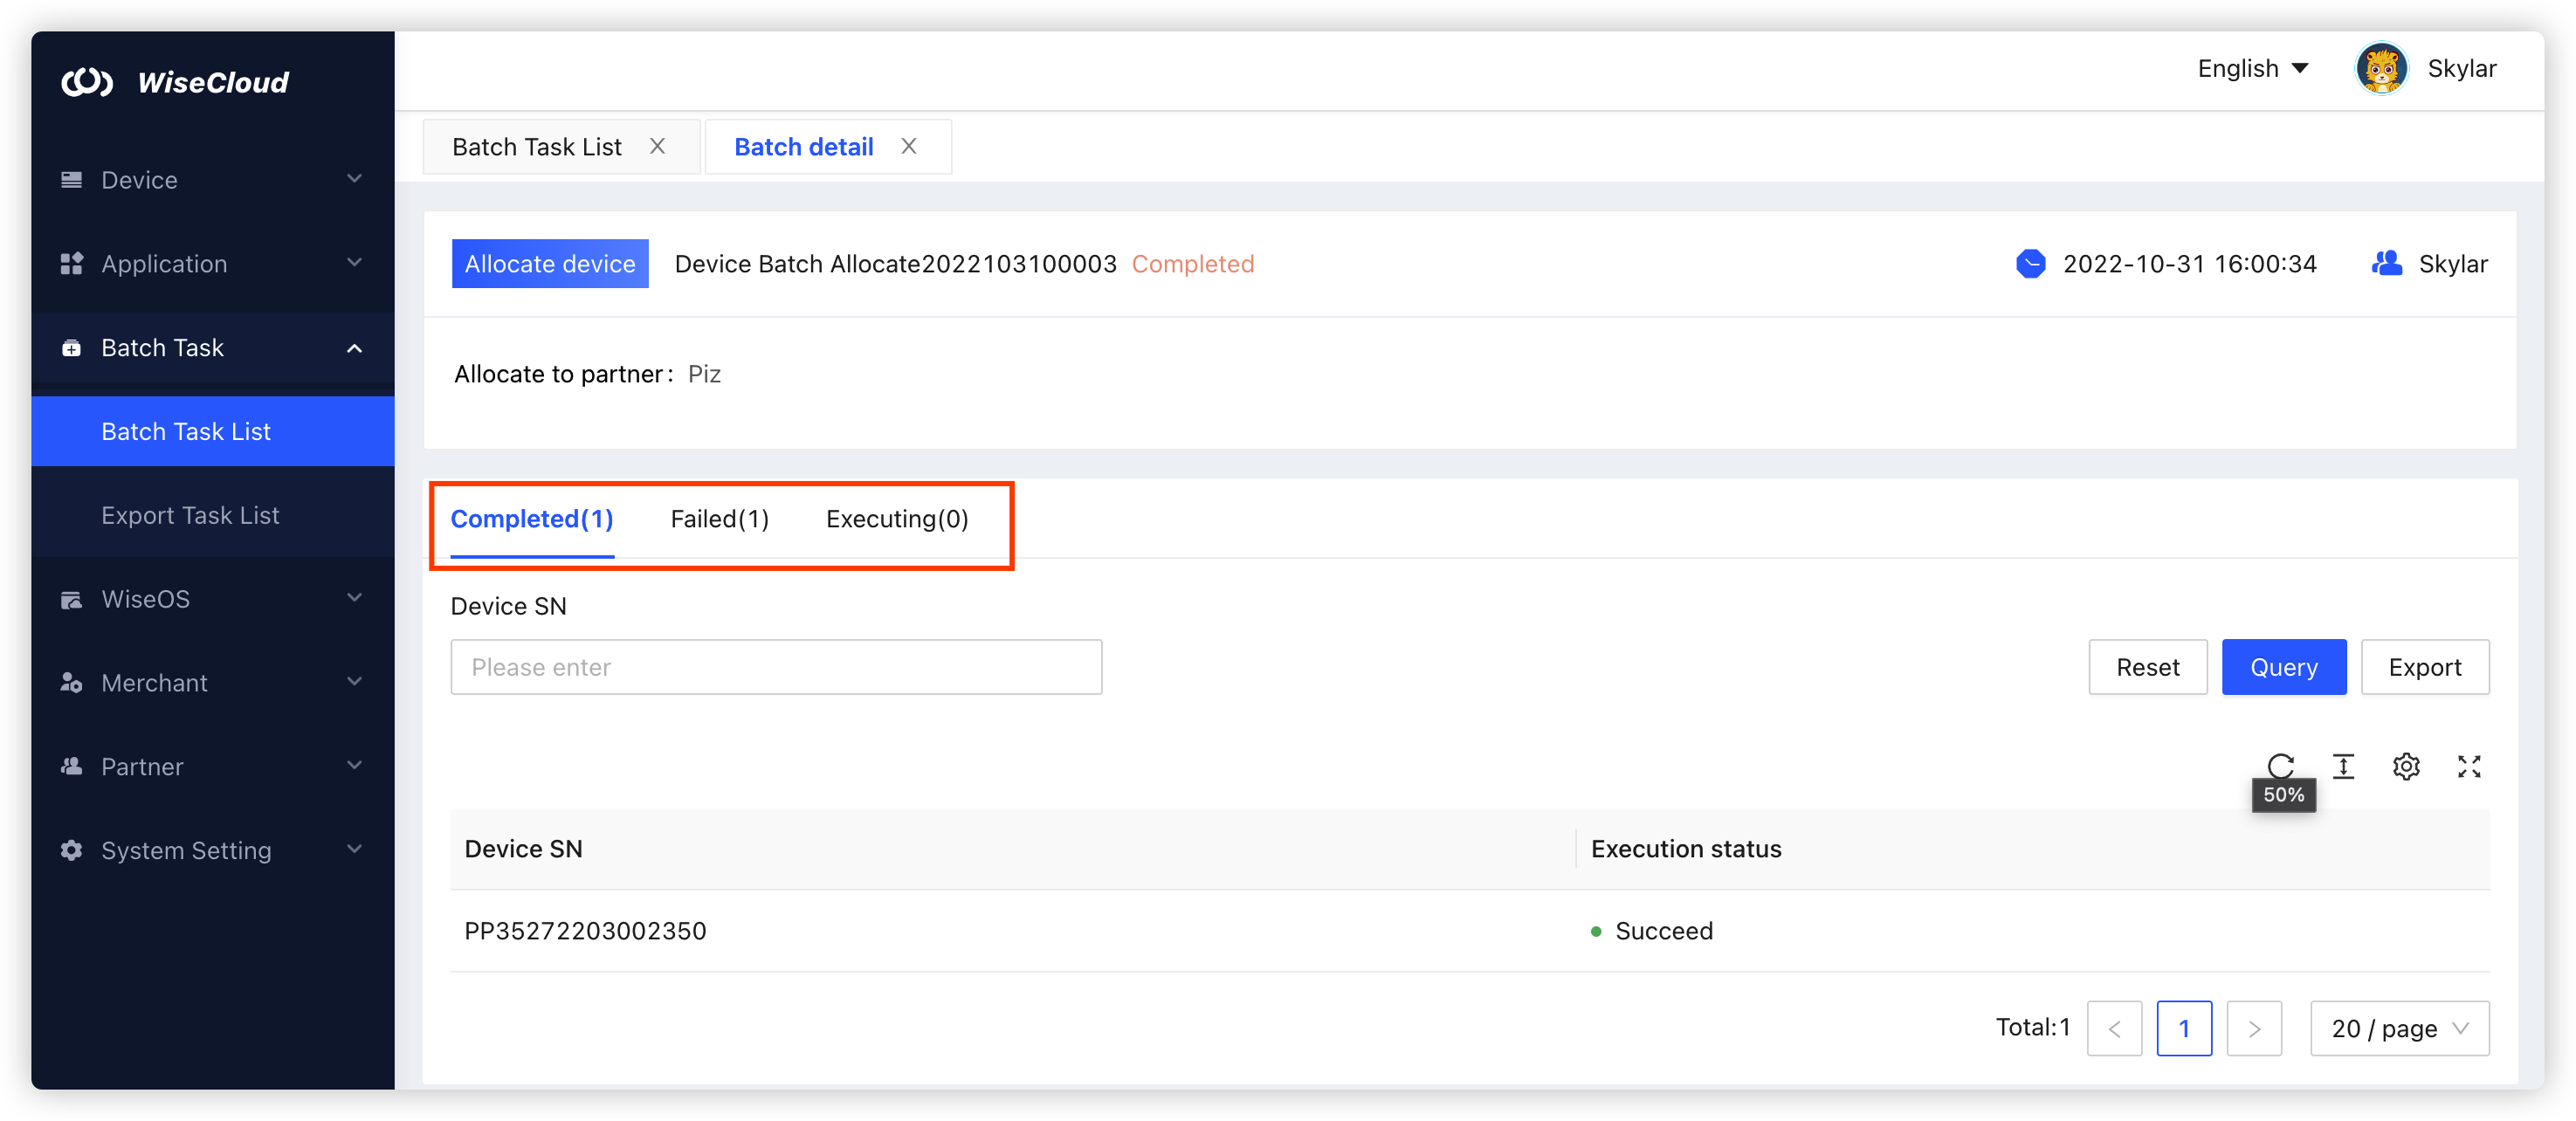Screen dimensions: 2576x1121
Task: Click the table density (row height) icon
Action: (2343, 766)
